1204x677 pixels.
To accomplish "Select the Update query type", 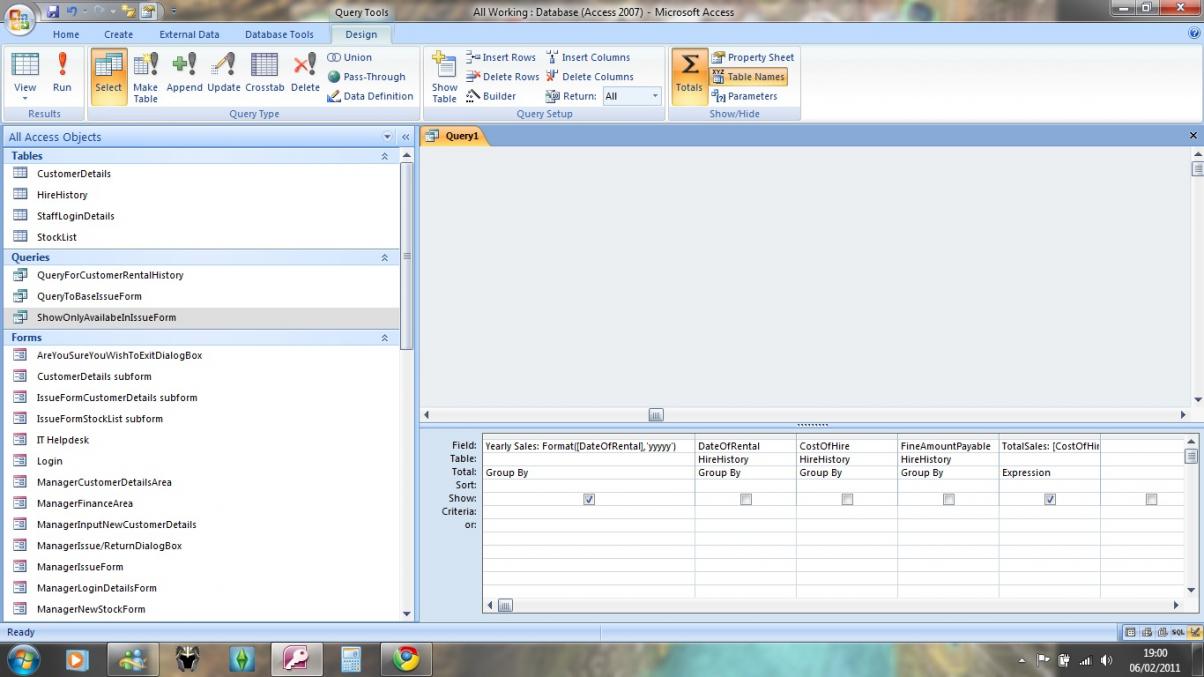I will tap(224, 75).
